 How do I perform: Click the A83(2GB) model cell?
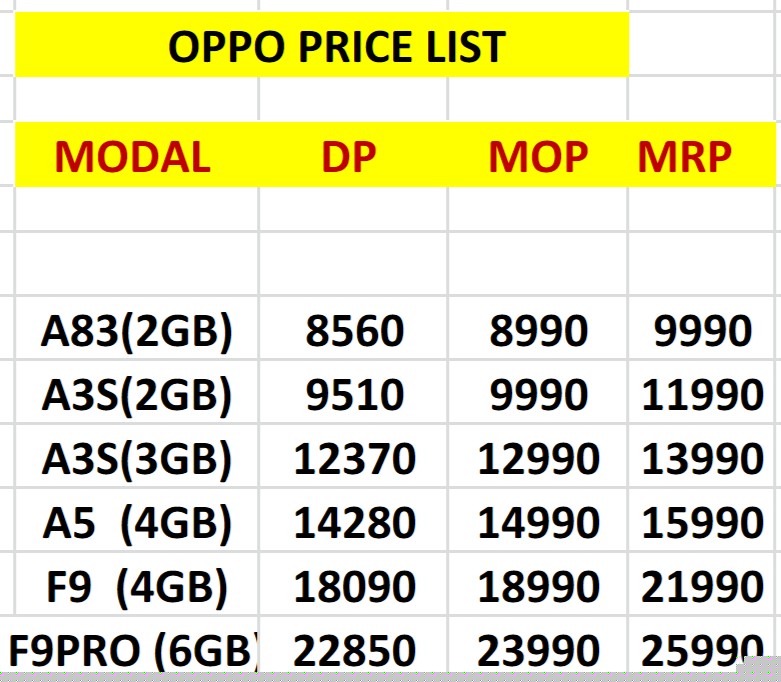tap(137, 332)
